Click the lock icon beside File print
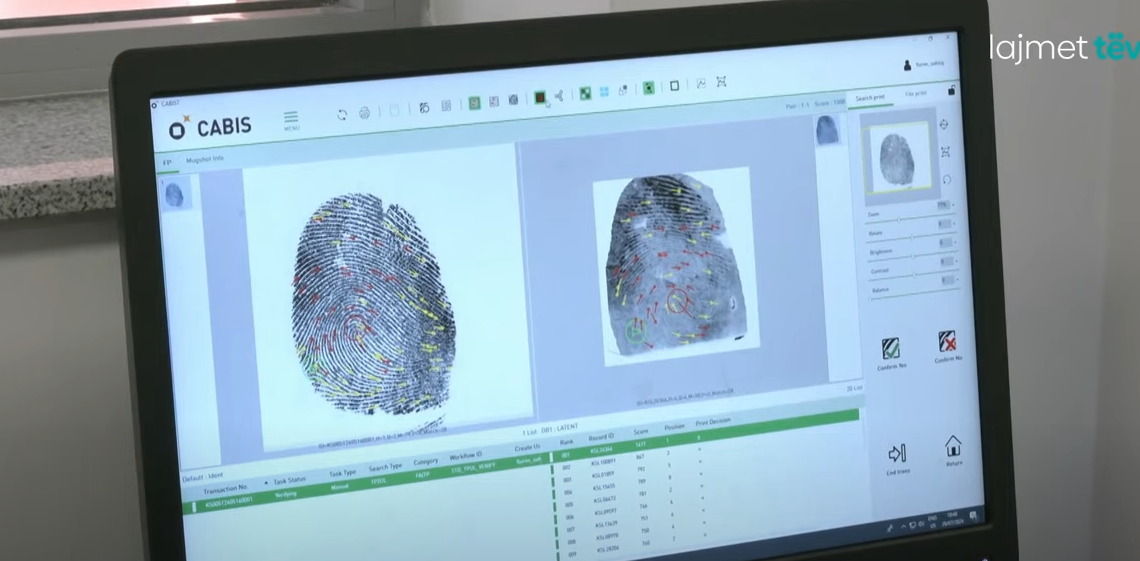The width and height of the screenshot is (1140, 561). pyautogui.click(x=951, y=90)
